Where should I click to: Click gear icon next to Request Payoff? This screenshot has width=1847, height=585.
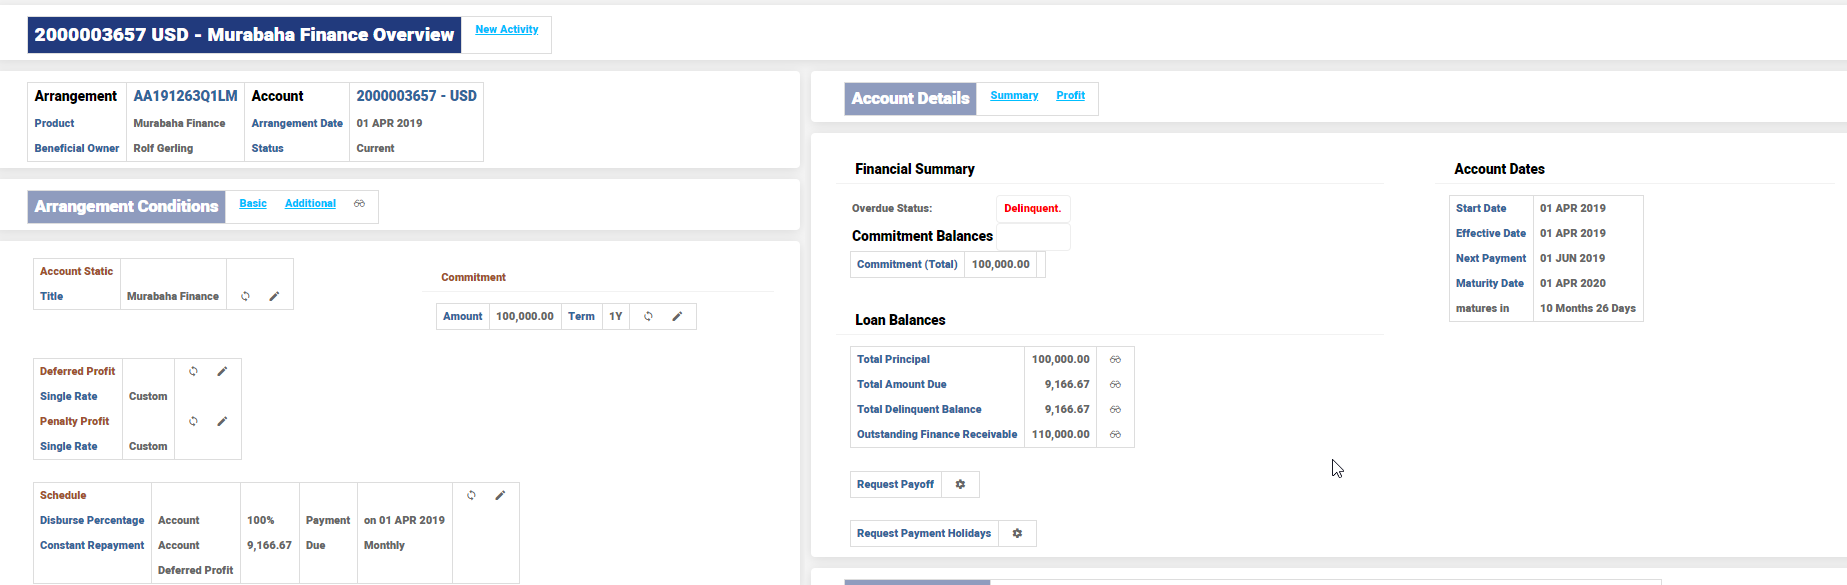(960, 485)
